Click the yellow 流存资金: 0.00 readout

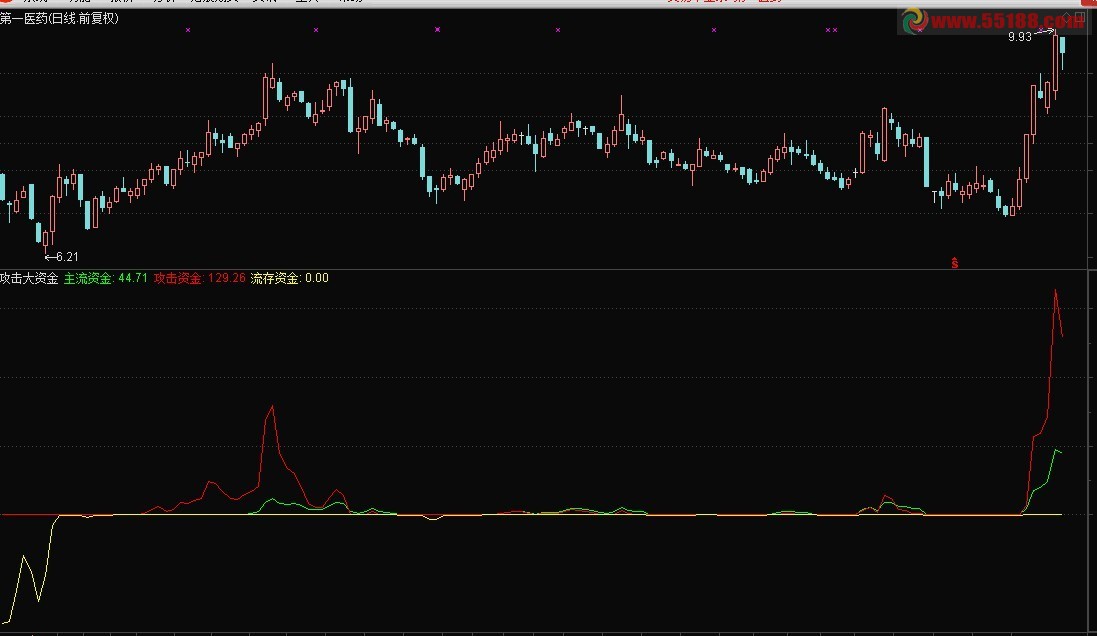[290, 278]
